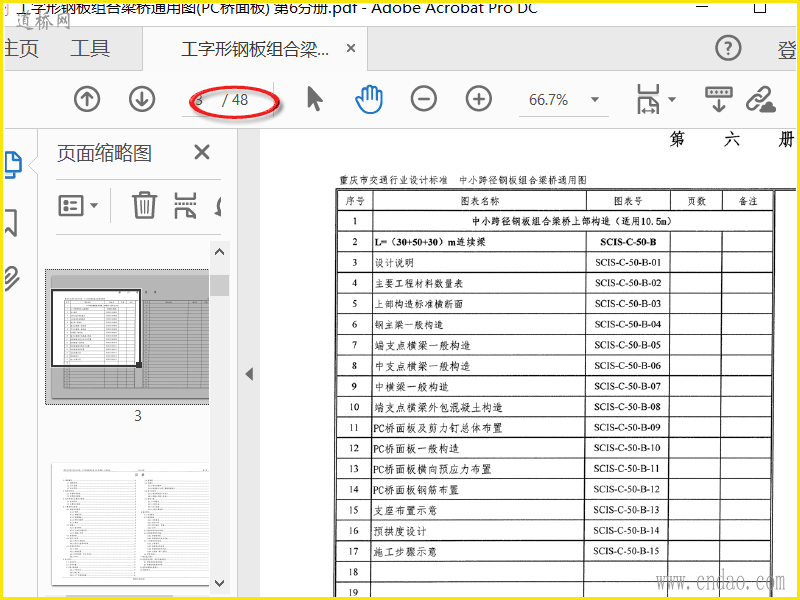The height and width of the screenshot is (600, 800).
Task: Click the rotate pages icon
Action: 218,205
